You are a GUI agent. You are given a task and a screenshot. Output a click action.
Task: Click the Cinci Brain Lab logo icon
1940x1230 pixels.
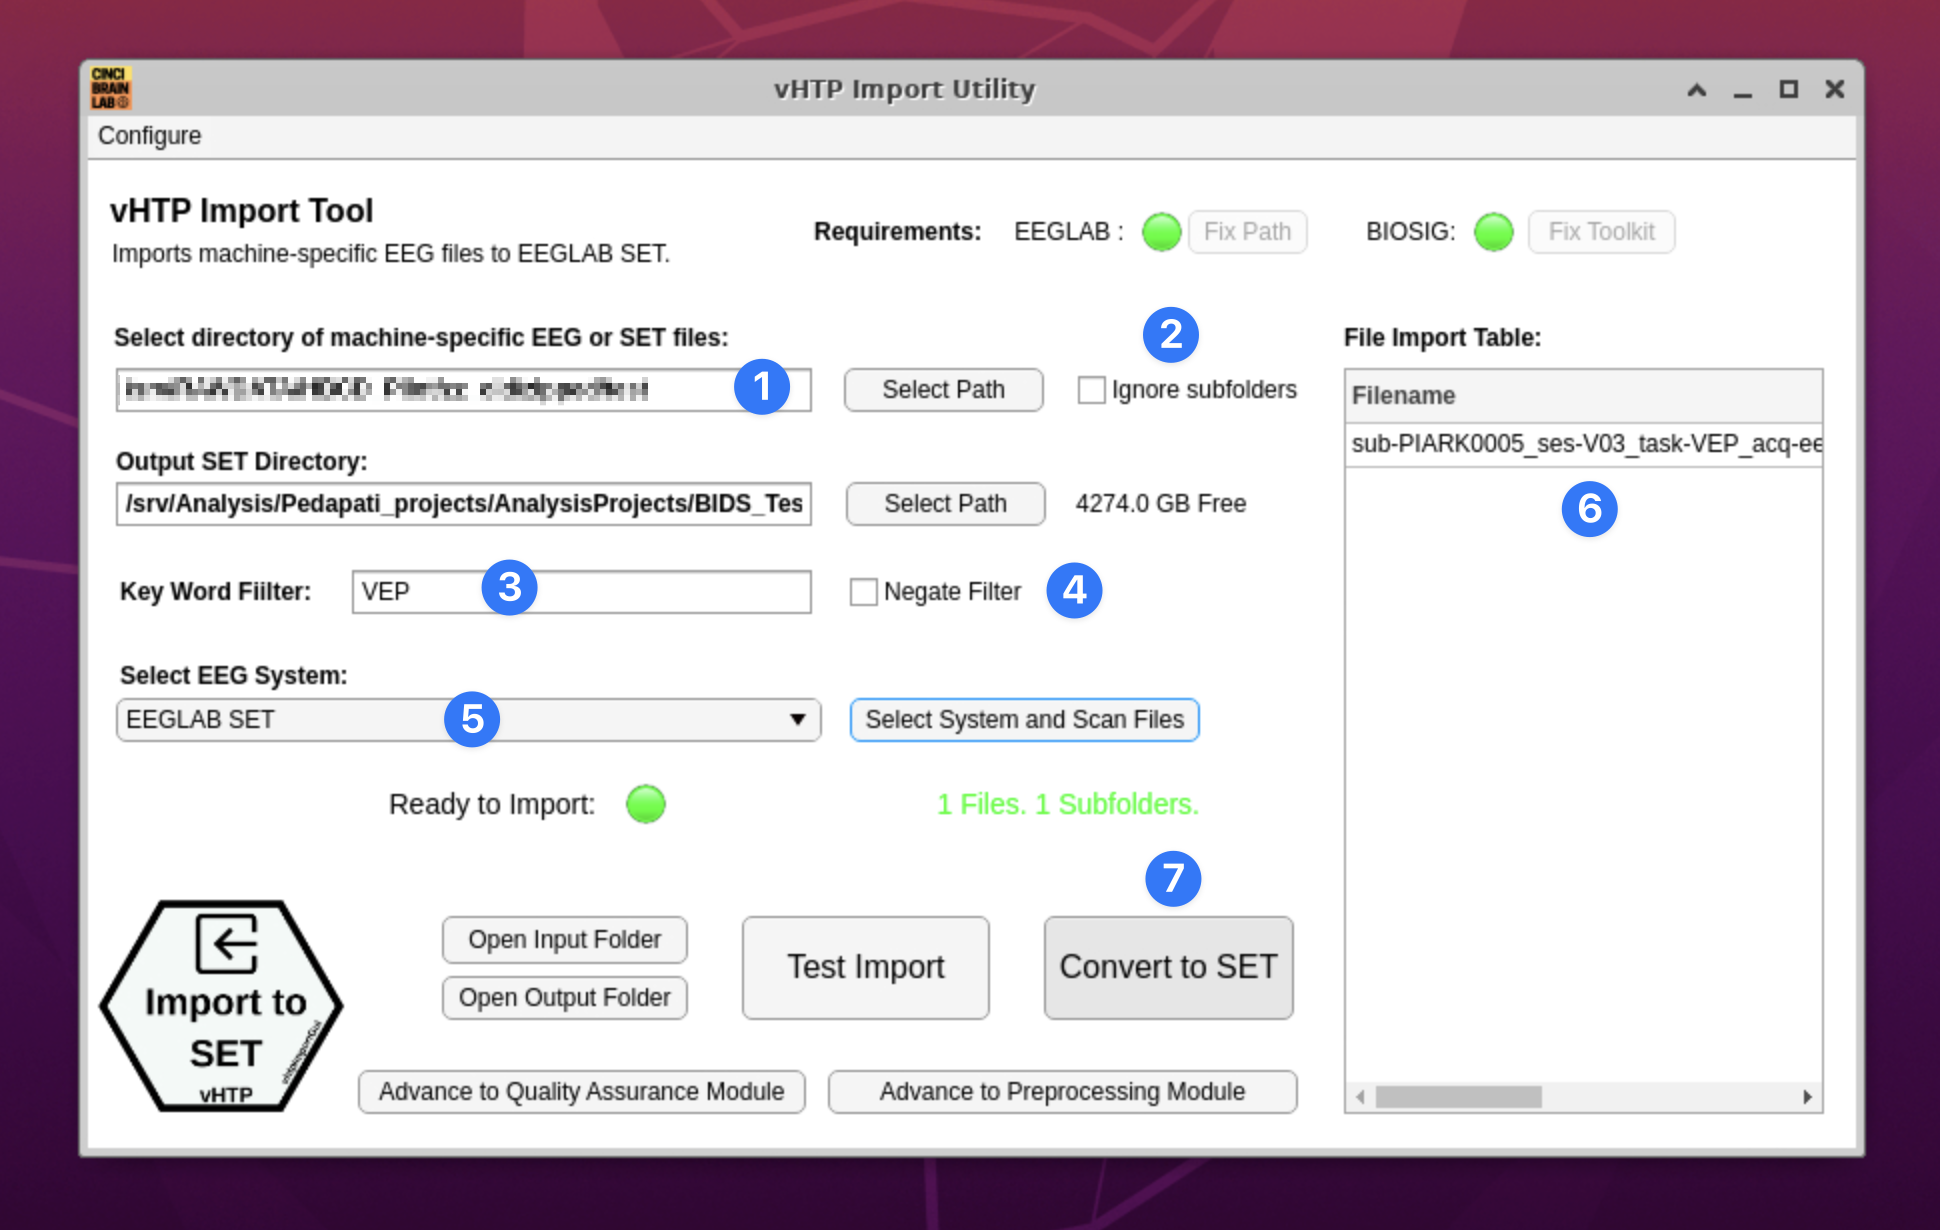pyautogui.click(x=110, y=88)
